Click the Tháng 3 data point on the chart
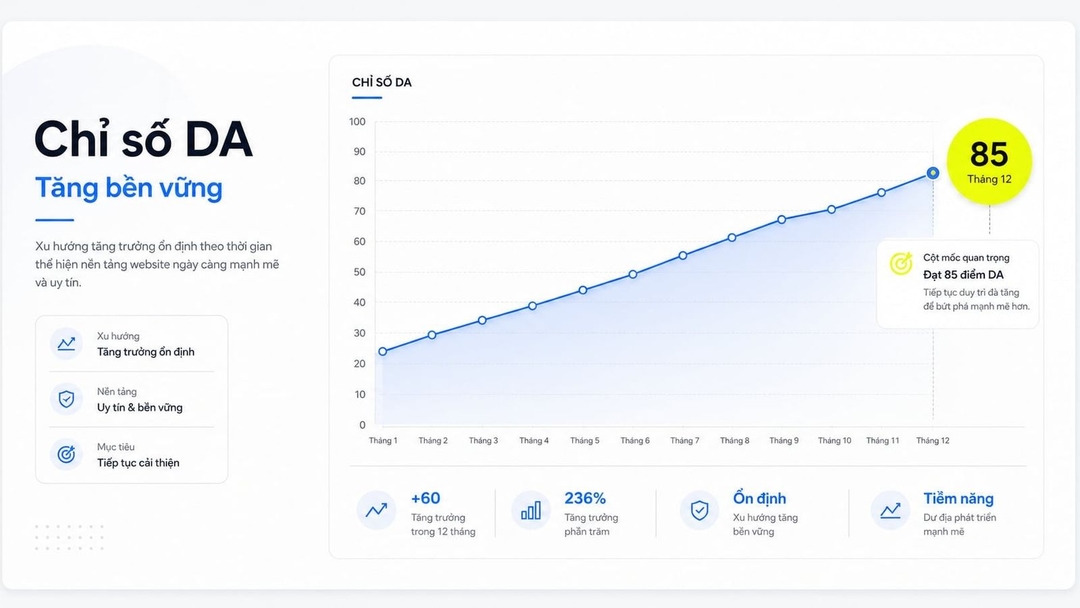This screenshot has width=1080, height=608. [482, 320]
